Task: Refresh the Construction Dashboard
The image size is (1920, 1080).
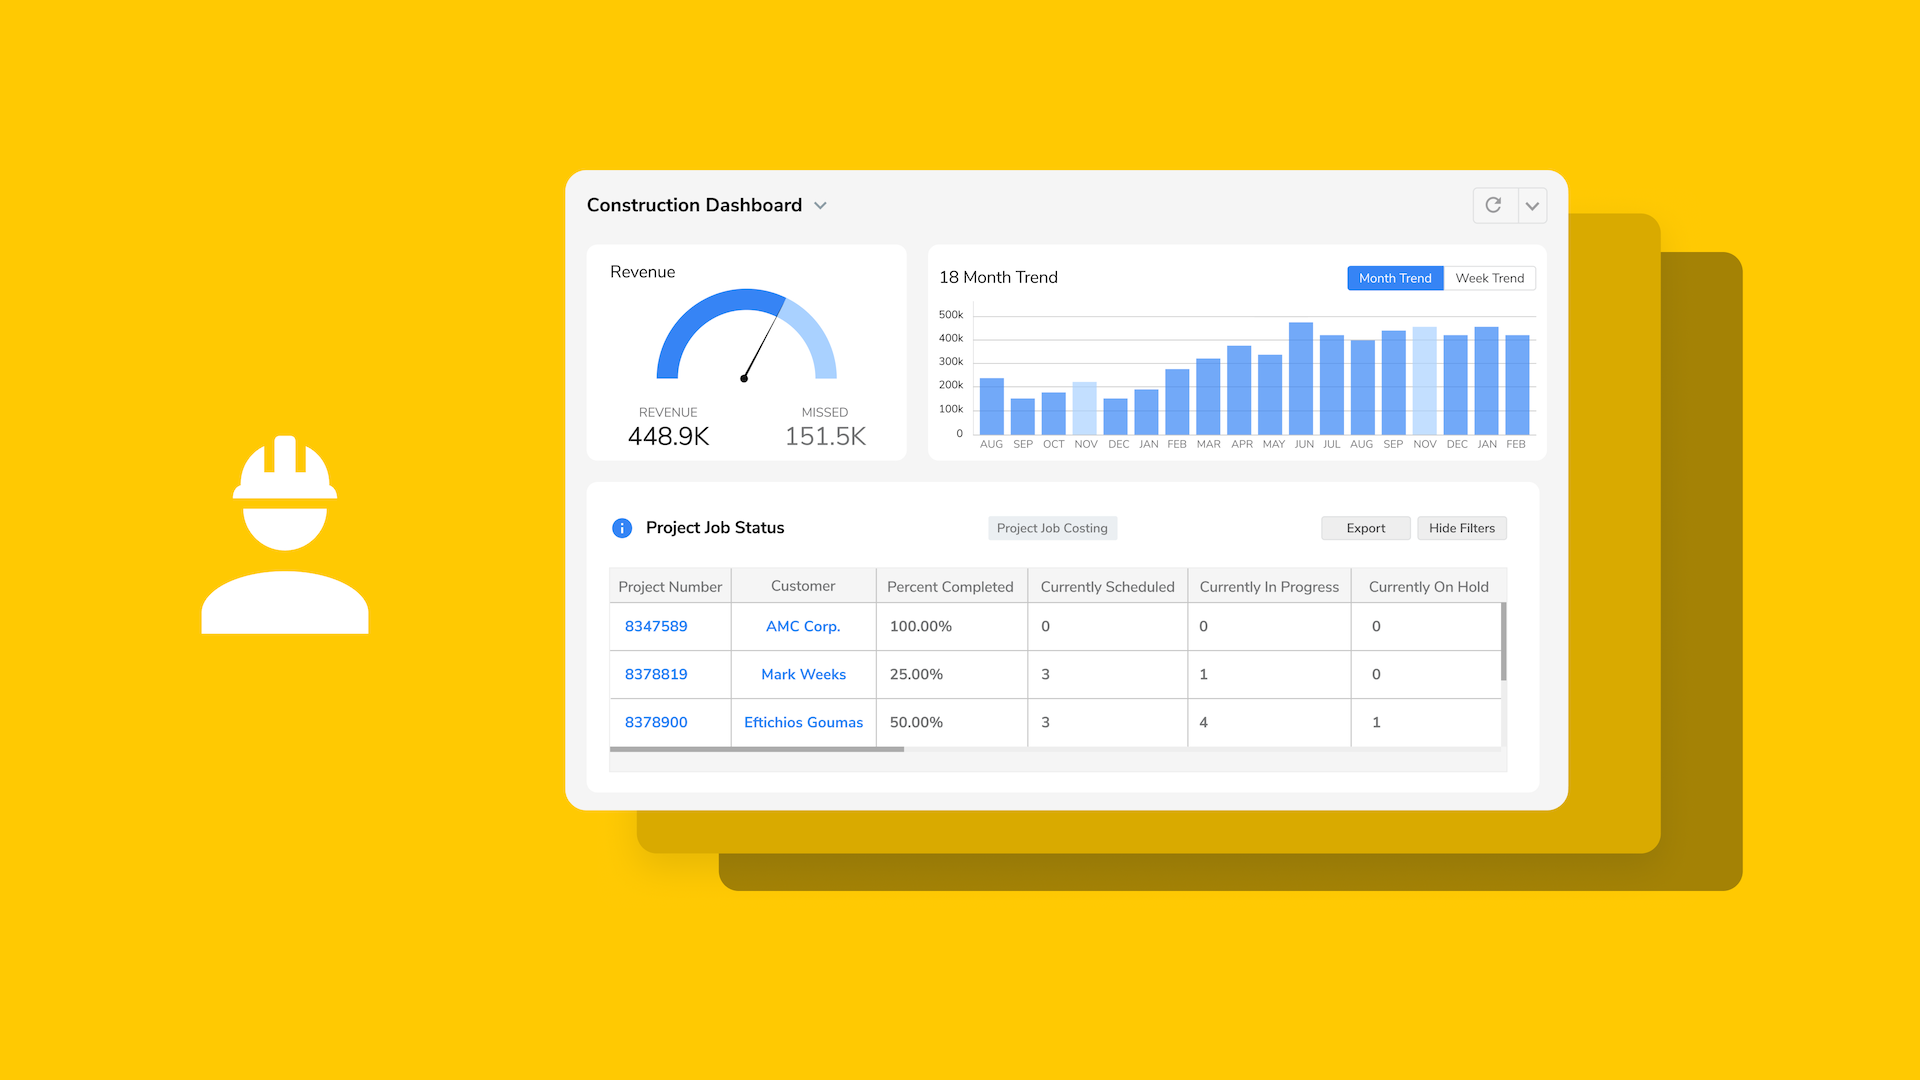Action: [1493, 205]
